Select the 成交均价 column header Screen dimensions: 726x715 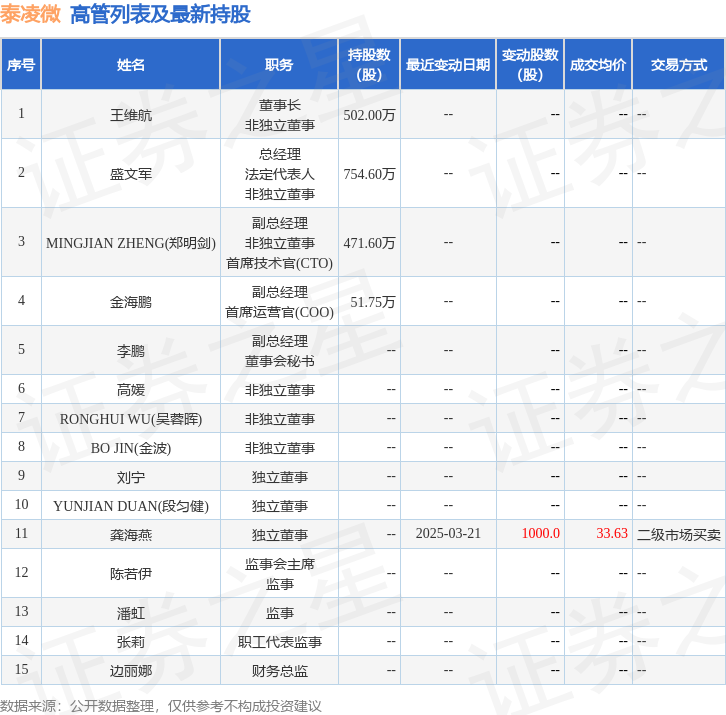click(x=598, y=64)
